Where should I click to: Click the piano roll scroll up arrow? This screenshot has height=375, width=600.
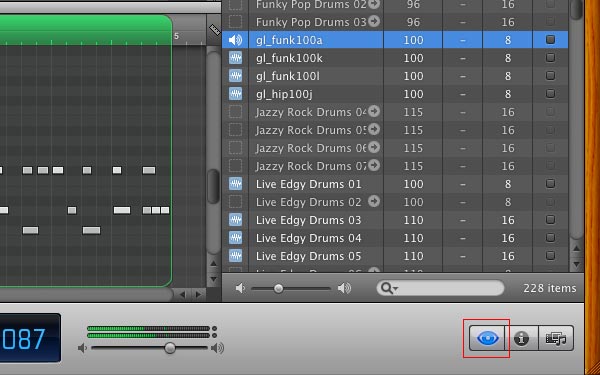[214, 263]
